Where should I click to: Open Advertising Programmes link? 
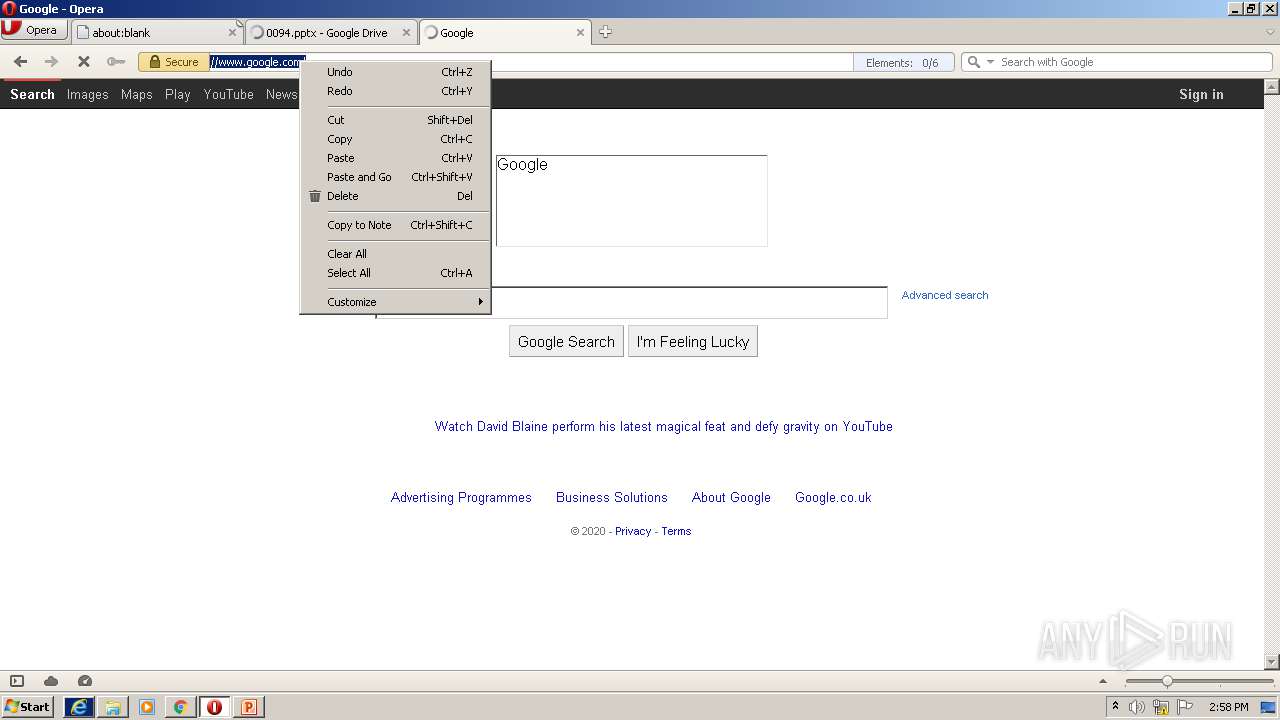click(x=461, y=497)
